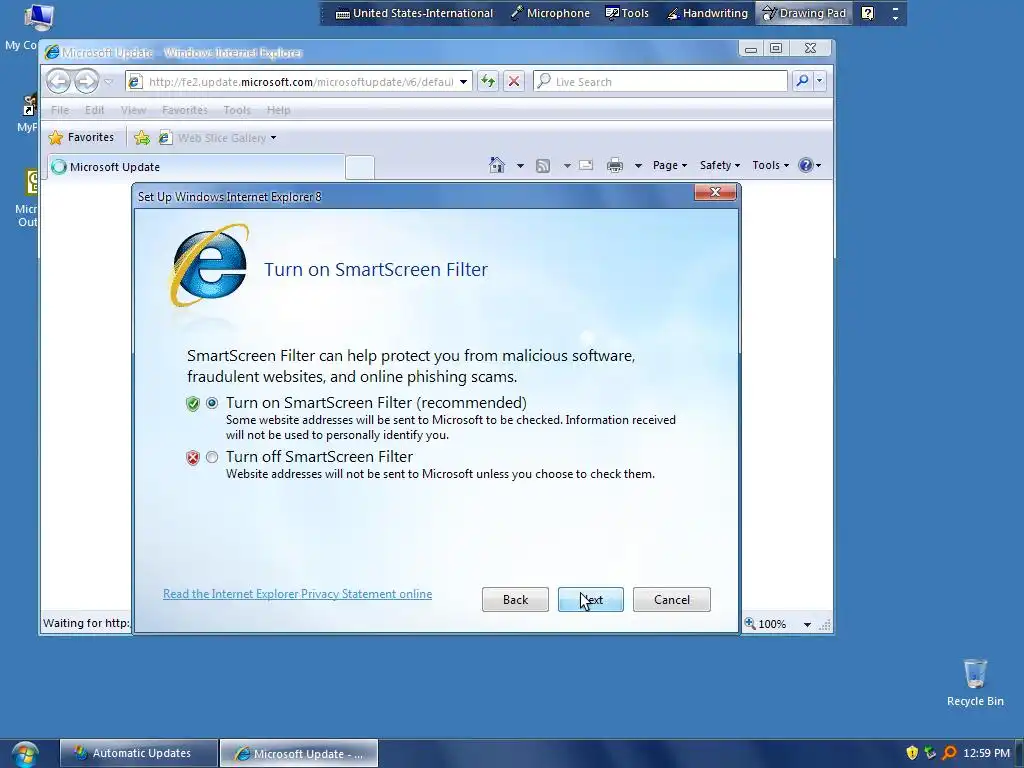Click the network connection tray icon

click(x=930, y=753)
